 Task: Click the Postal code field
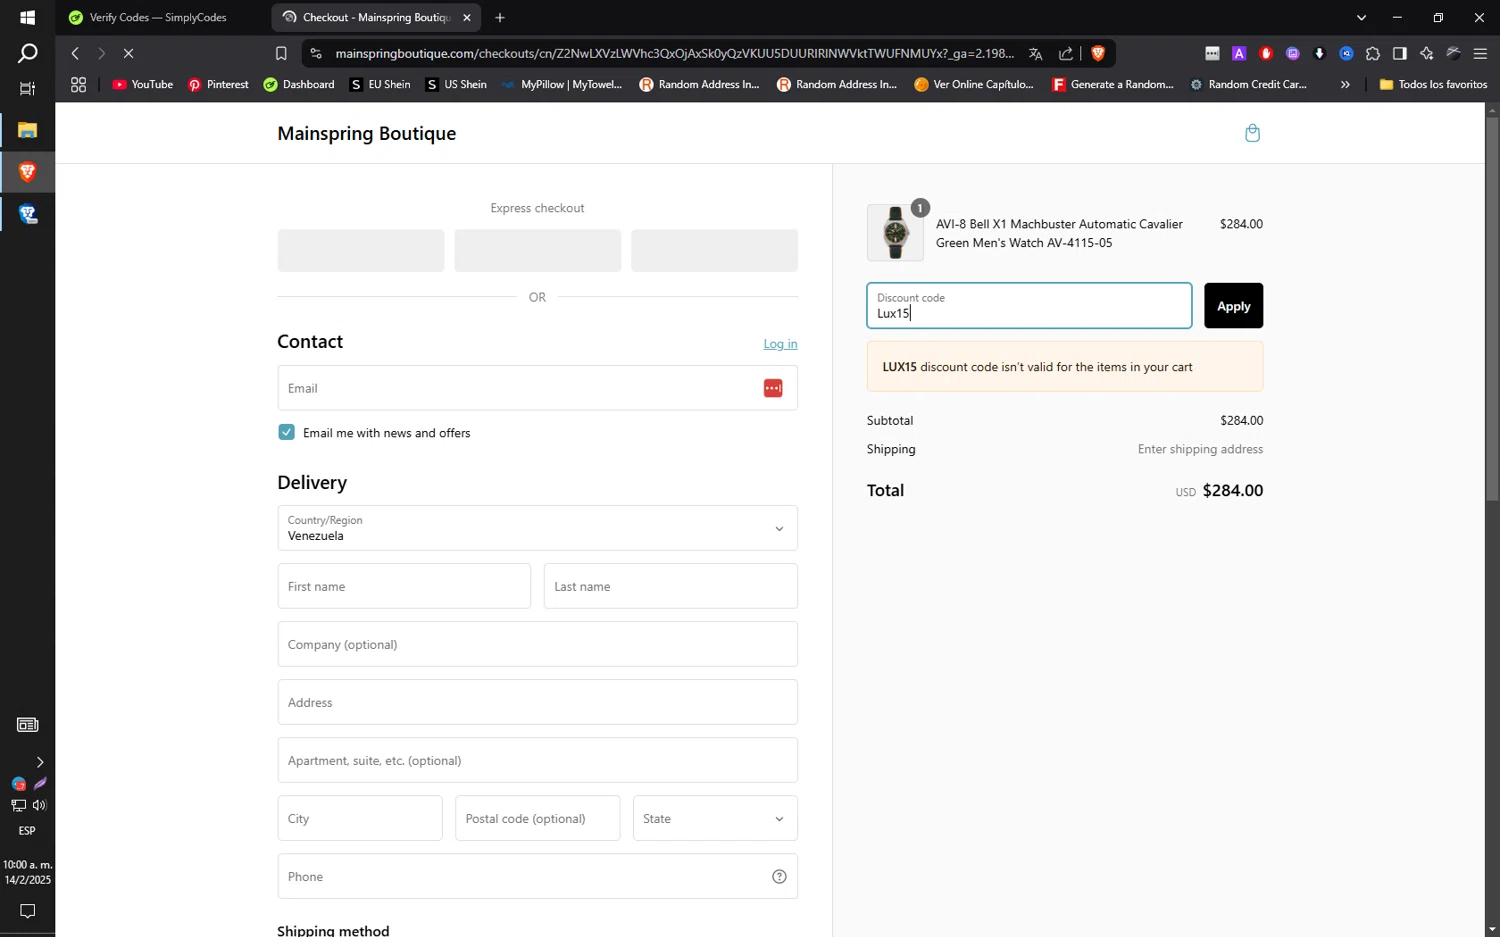[x=538, y=818]
